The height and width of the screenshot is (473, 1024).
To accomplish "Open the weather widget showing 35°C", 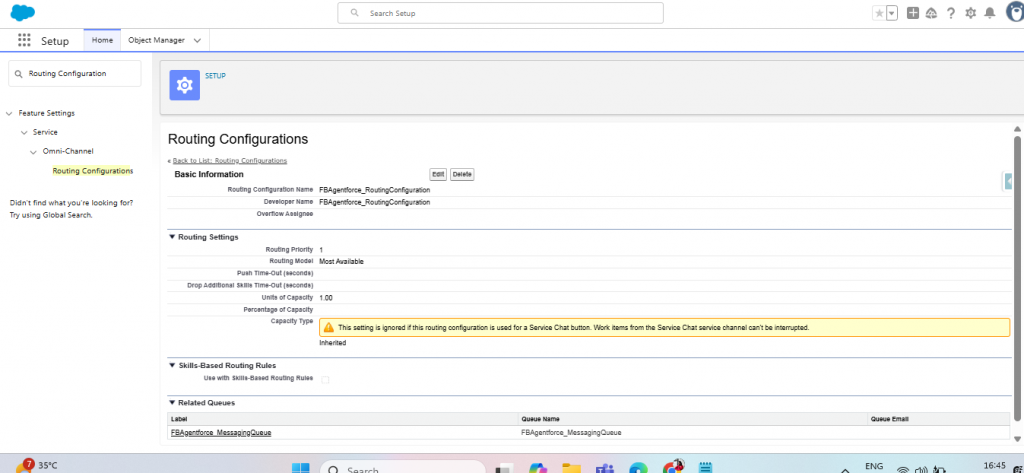I will coord(36,465).
